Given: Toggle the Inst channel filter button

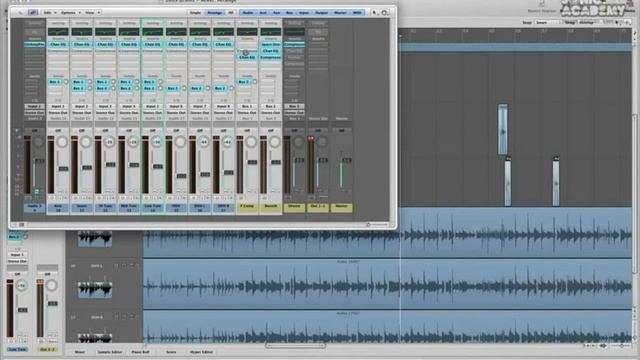Looking at the screenshot, I should [x=263, y=13].
